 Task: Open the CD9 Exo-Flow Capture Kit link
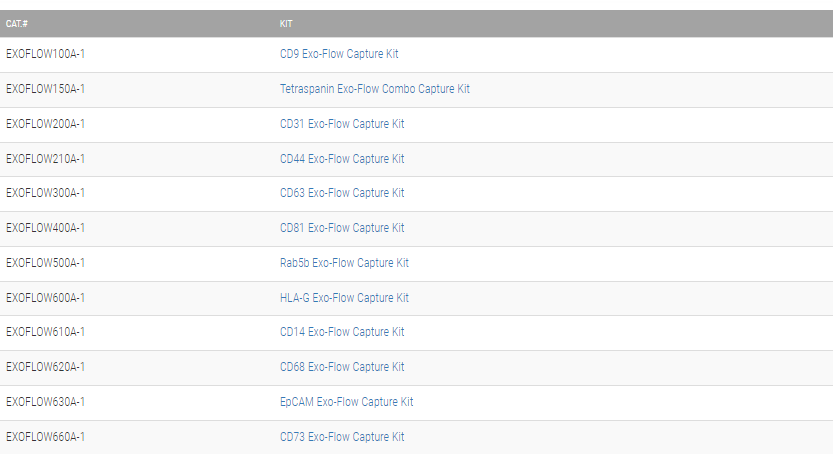pos(339,54)
